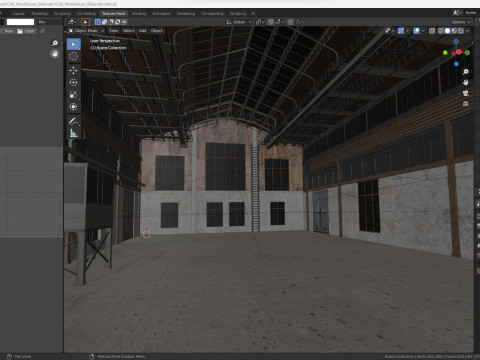Open the Animation workspace tab
Screen dimensions: 480x360
(161, 14)
